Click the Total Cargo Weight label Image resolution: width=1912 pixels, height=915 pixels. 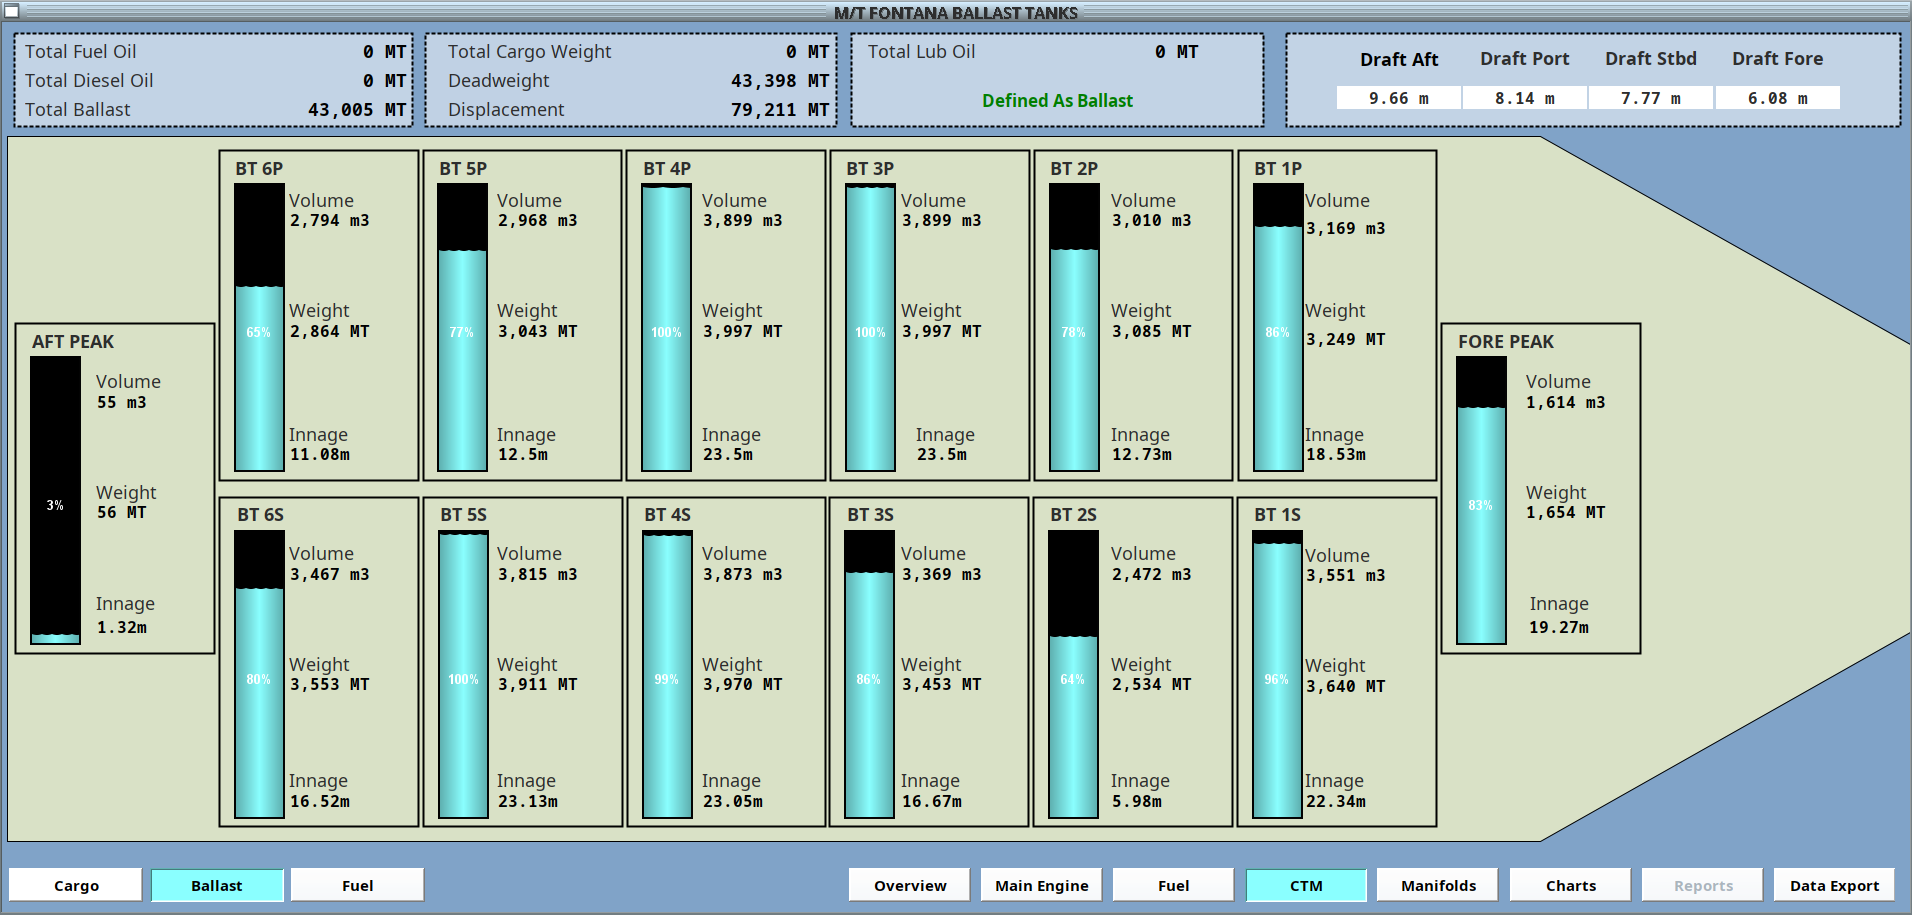[x=529, y=52]
